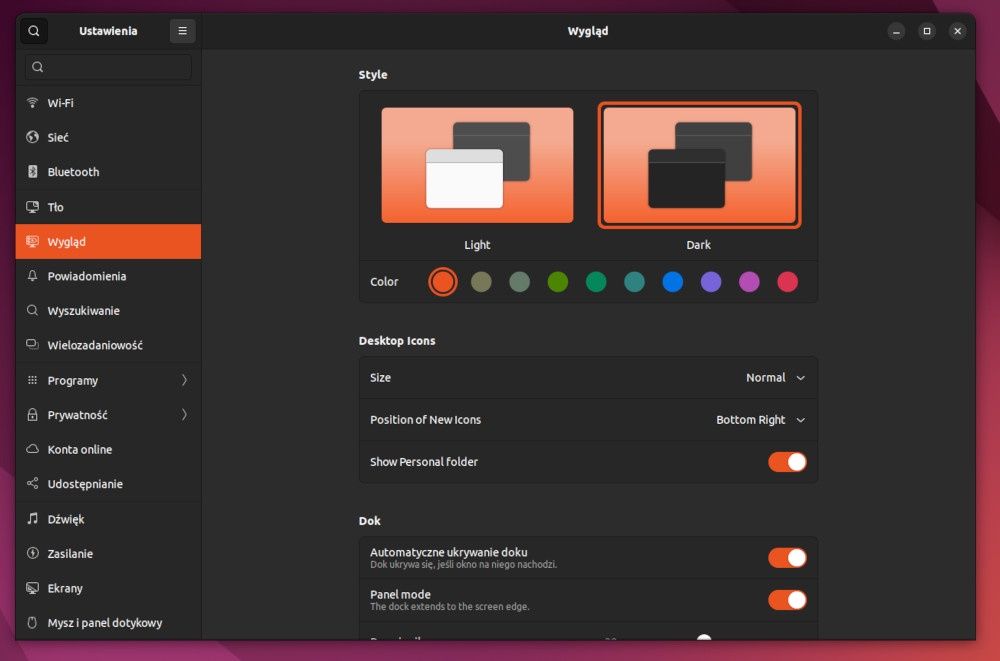Open Position of New Icons dropdown
The height and width of the screenshot is (661, 1000).
click(760, 420)
